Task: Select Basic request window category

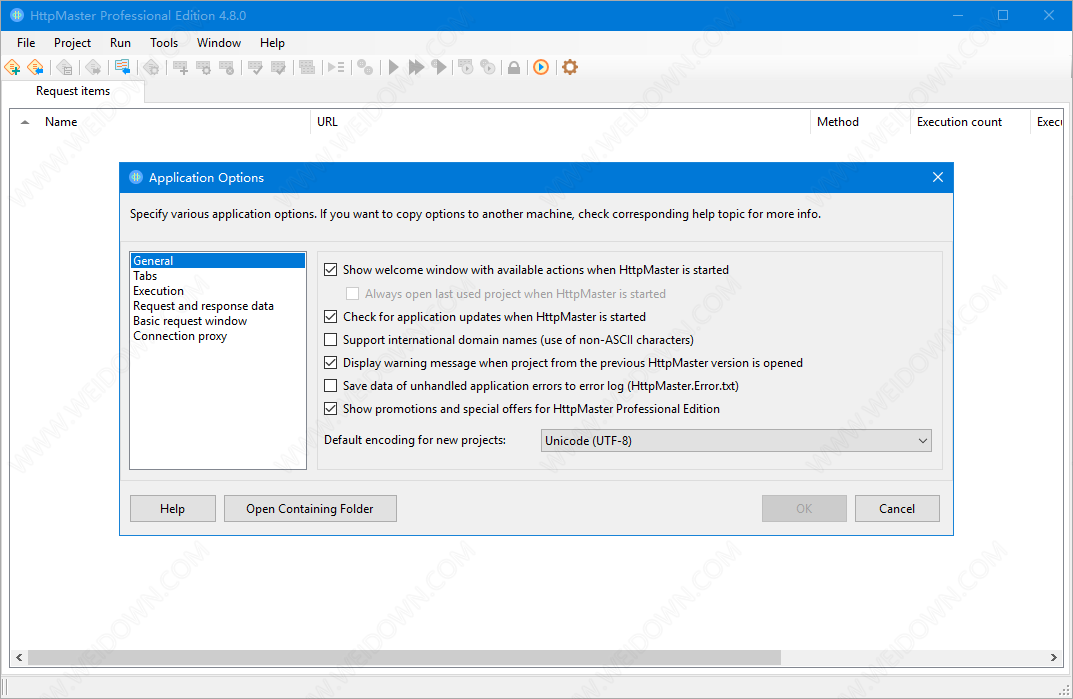Action: tap(218, 321)
